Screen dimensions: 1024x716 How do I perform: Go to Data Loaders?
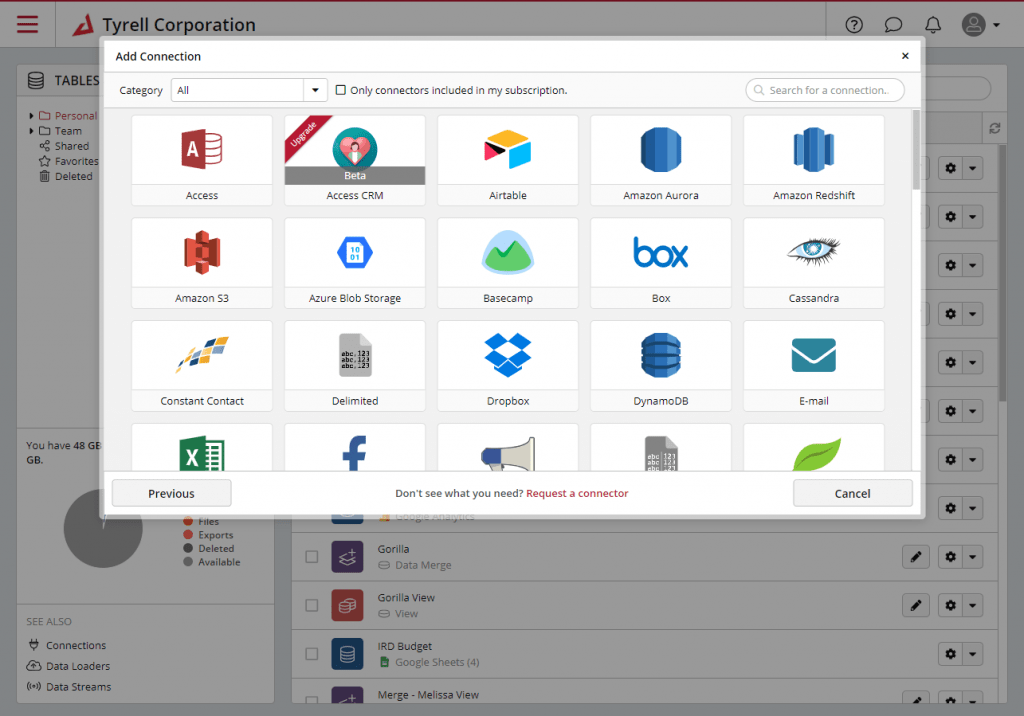pyautogui.click(x=78, y=666)
